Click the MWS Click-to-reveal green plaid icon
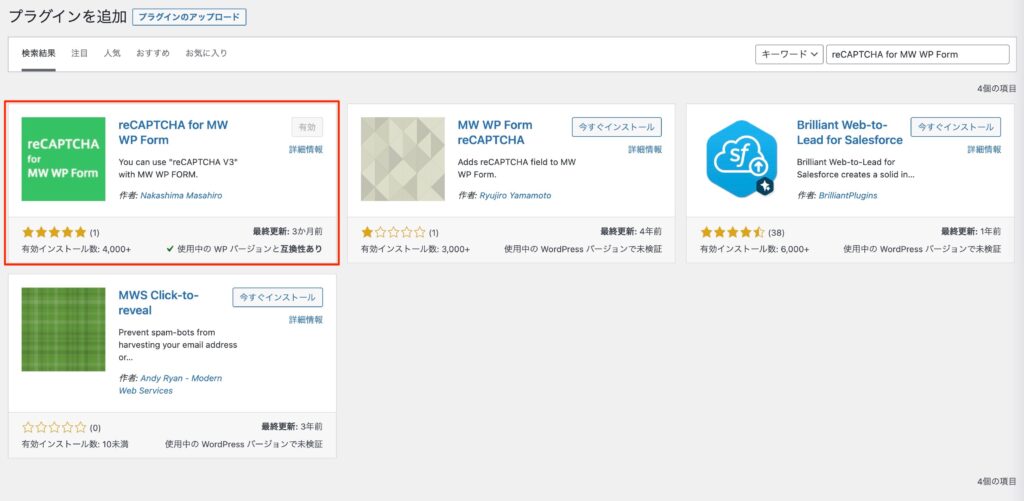1024x501 pixels. pyautogui.click(x=63, y=329)
